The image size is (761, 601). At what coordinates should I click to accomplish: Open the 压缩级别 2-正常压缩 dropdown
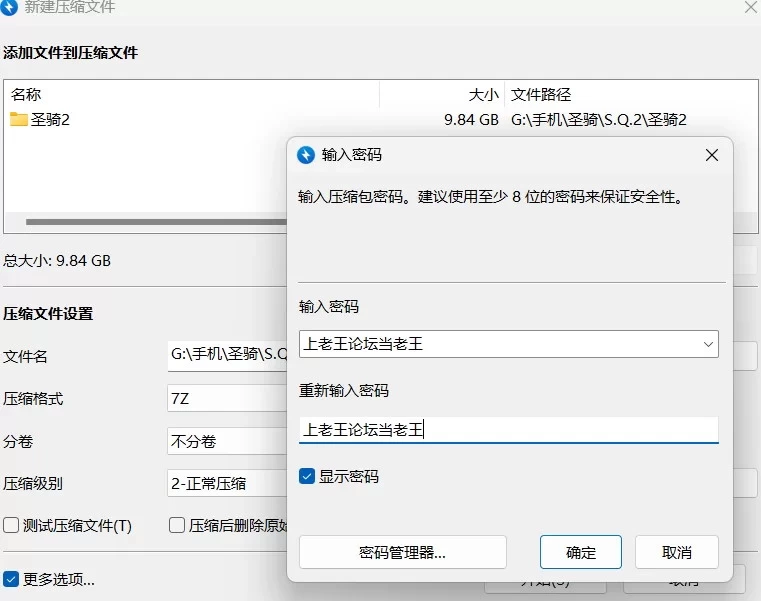(x=228, y=484)
